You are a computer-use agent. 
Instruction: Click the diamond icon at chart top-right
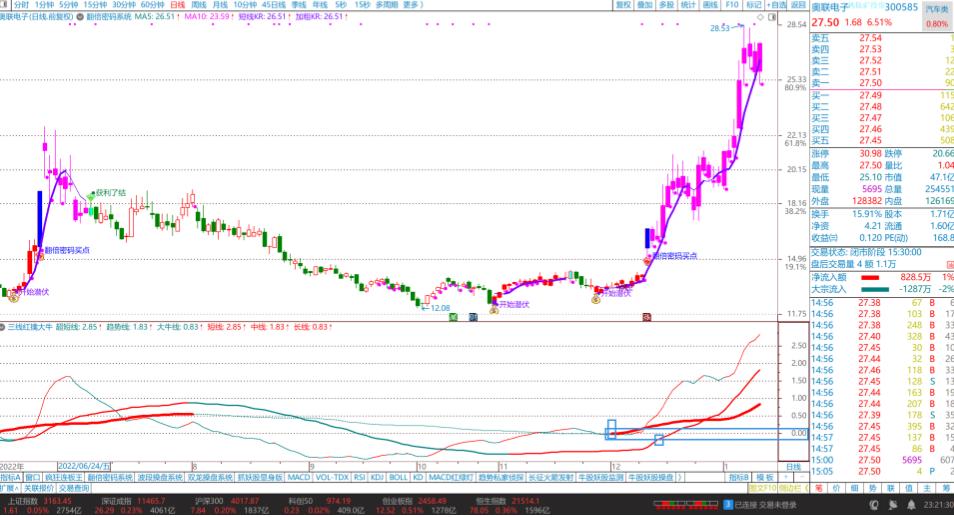(761, 17)
